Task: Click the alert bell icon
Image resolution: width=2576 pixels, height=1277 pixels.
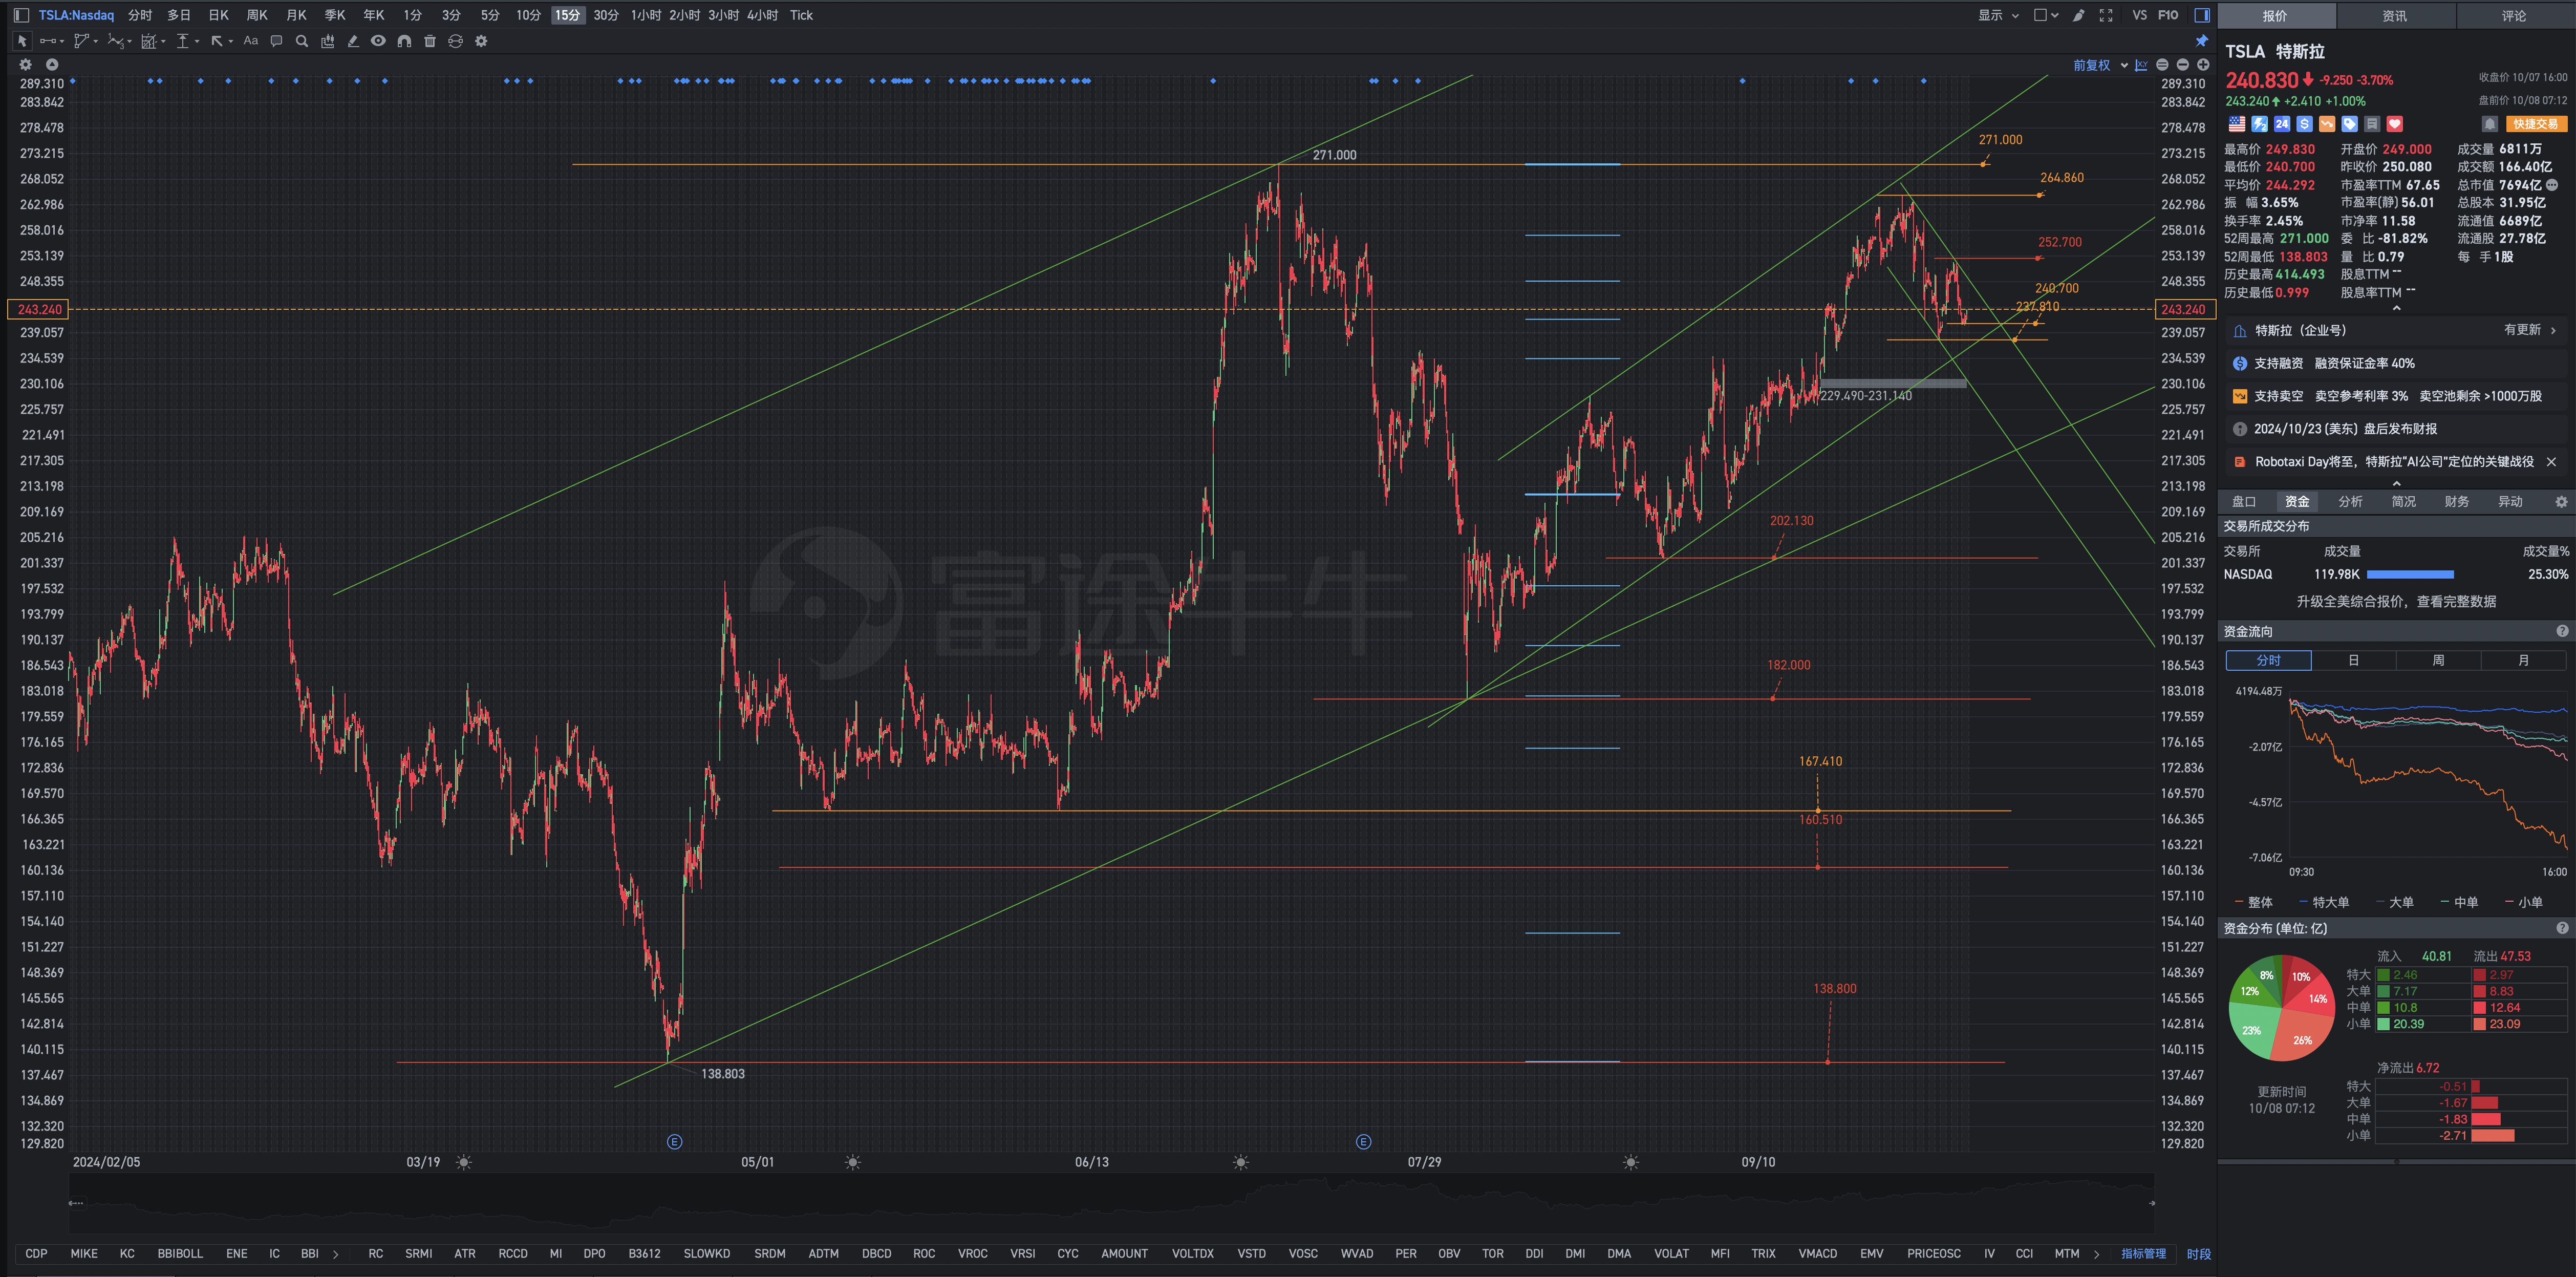Action: coord(2490,124)
